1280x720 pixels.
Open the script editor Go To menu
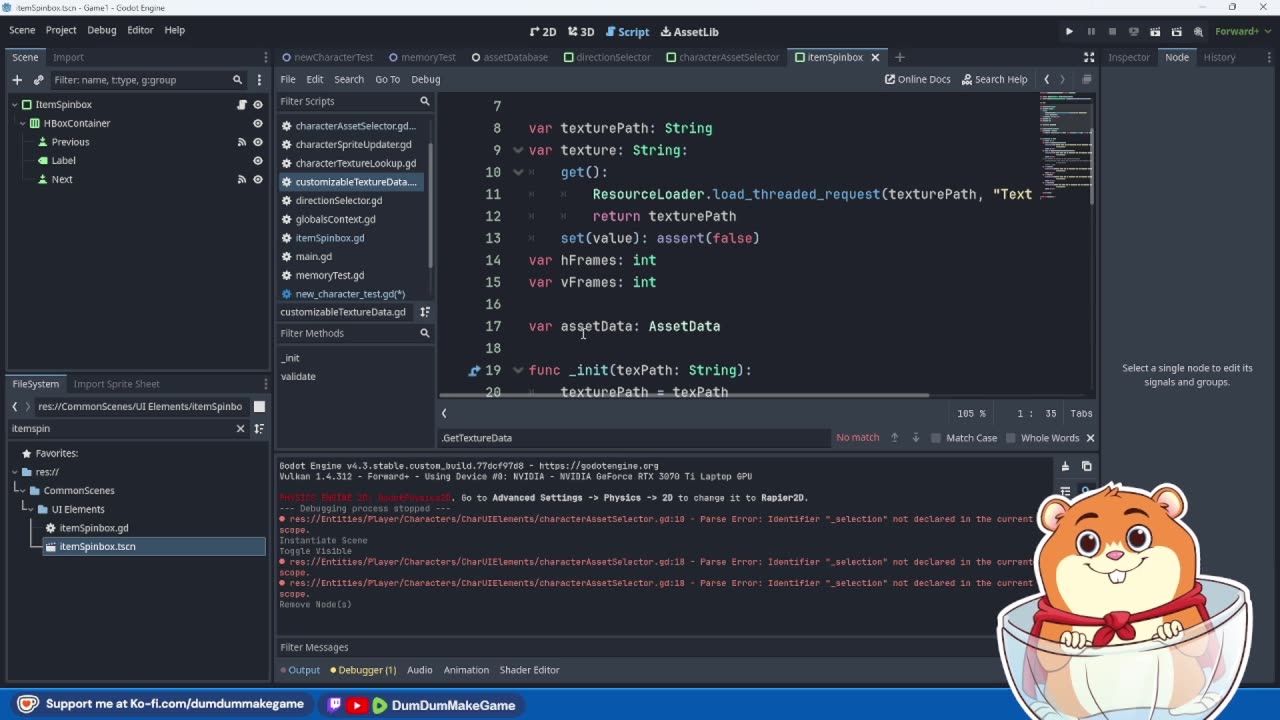pos(387,80)
